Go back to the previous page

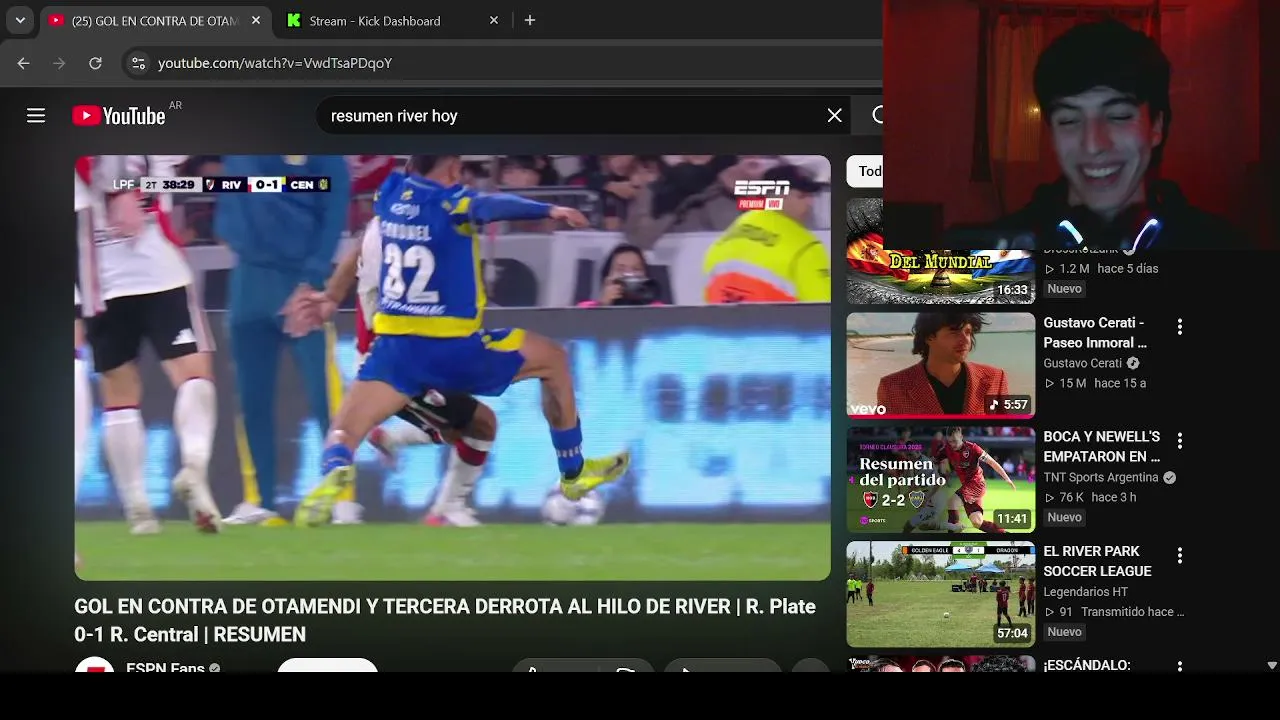click(23, 63)
